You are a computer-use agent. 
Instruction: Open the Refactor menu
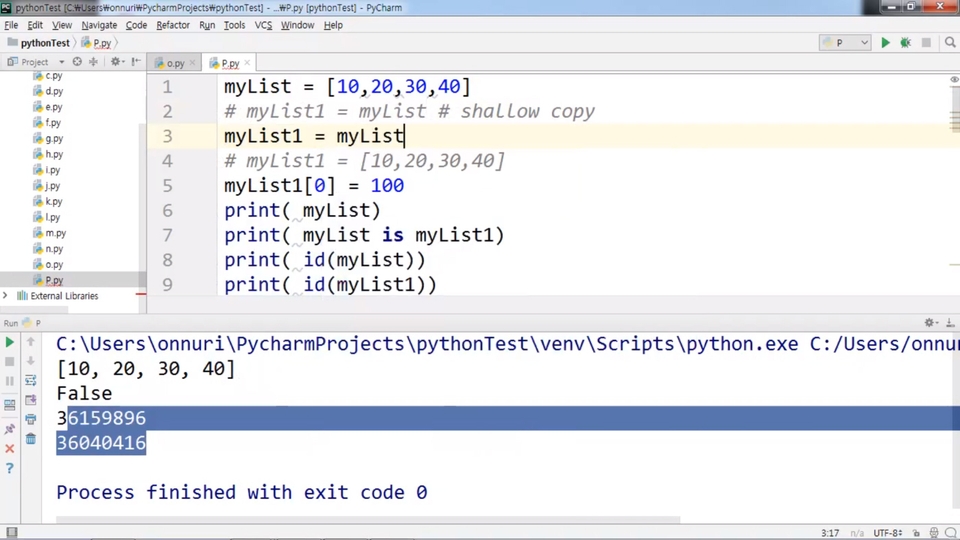(173, 25)
